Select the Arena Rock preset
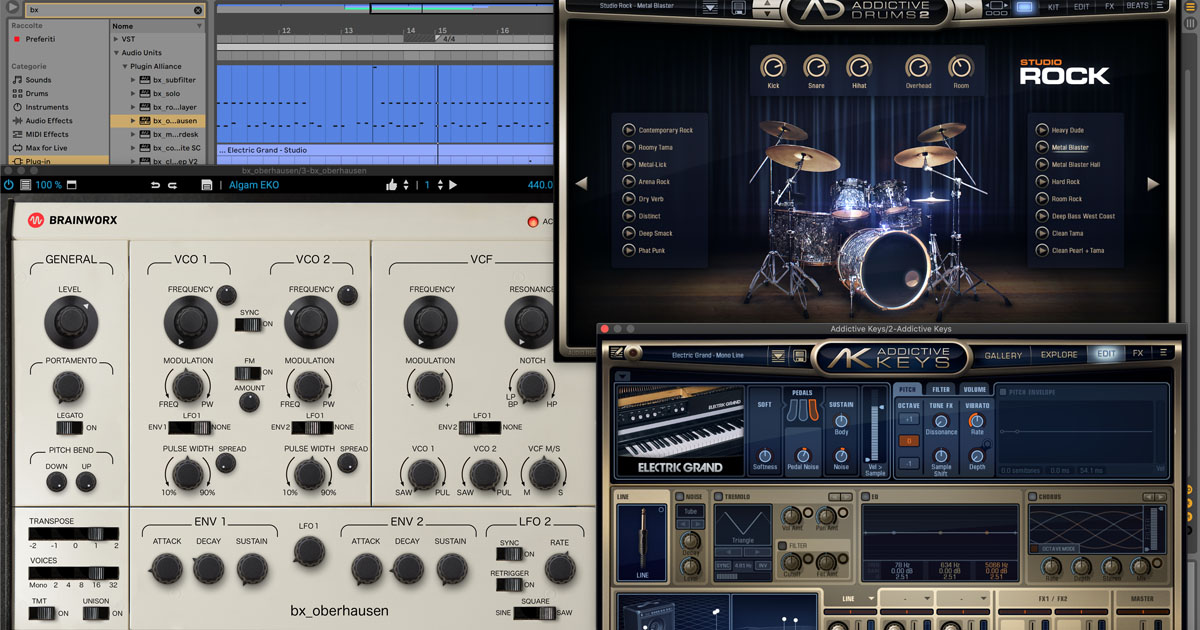This screenshot has height=630, width=1200. 654,182
